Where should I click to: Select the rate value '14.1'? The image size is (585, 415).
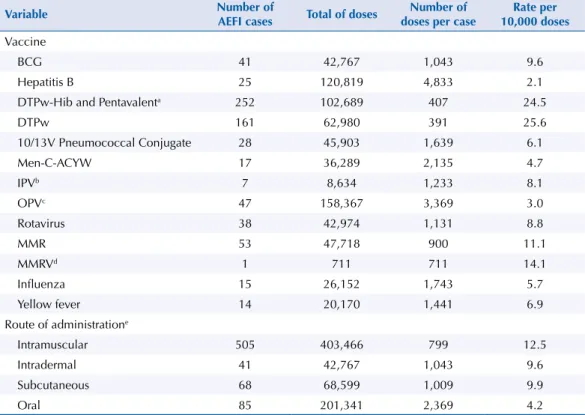point(535,264)
